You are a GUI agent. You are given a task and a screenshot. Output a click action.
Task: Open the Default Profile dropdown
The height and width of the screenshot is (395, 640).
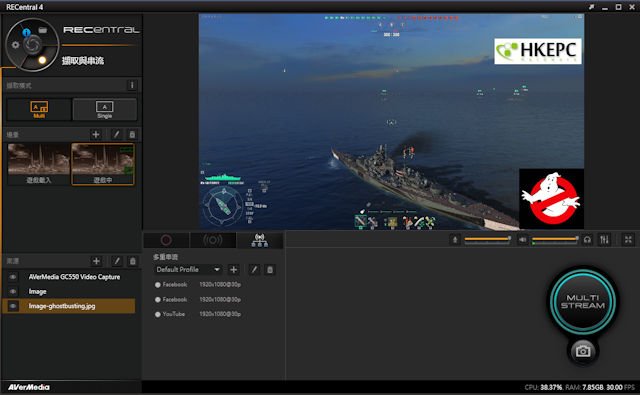tap(188, 269)
